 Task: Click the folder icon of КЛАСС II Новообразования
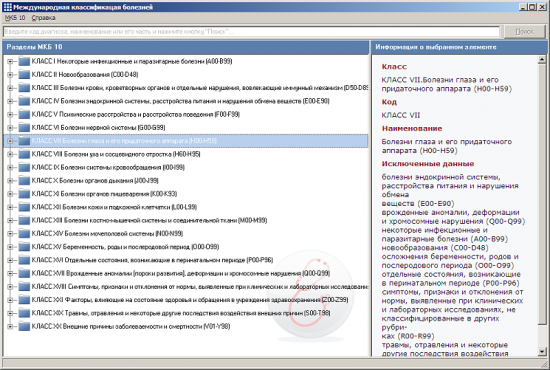click(x=24, y=75)
